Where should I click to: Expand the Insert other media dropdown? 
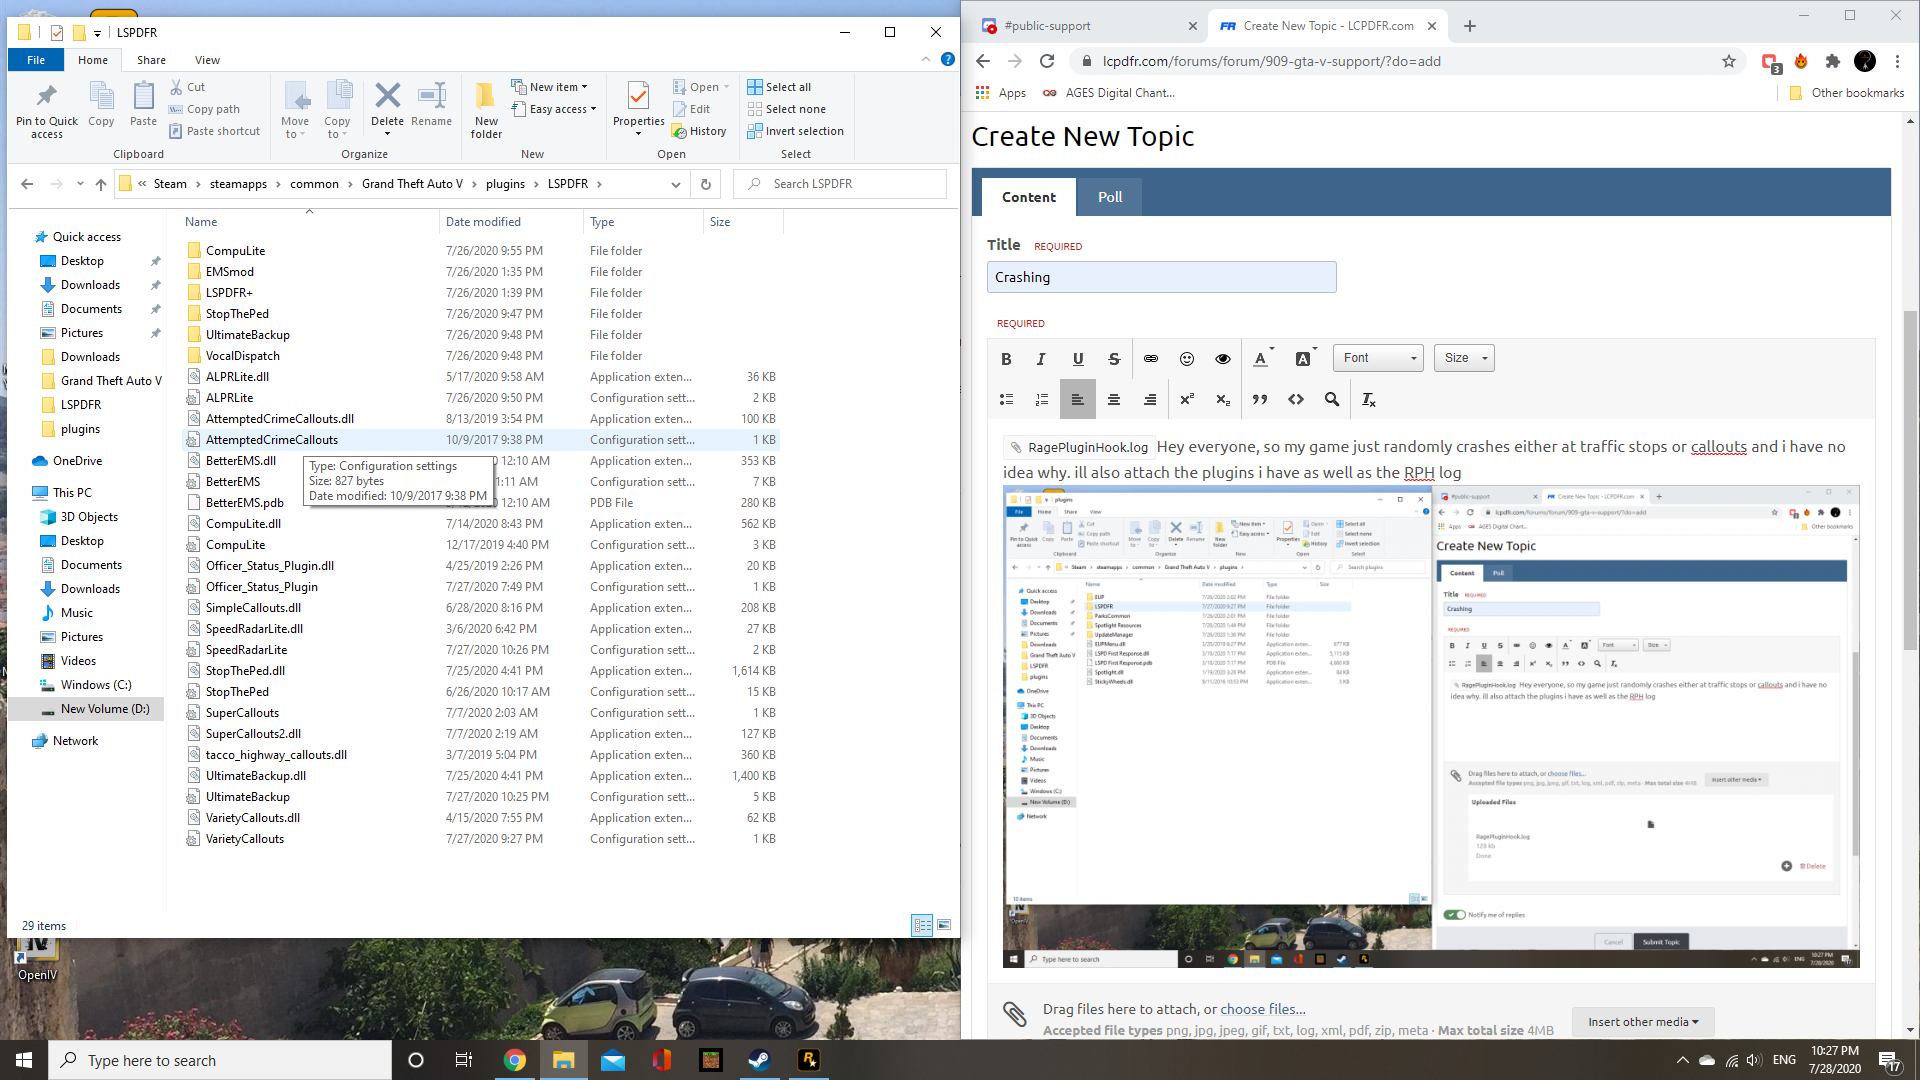tap(1642, 1021)
